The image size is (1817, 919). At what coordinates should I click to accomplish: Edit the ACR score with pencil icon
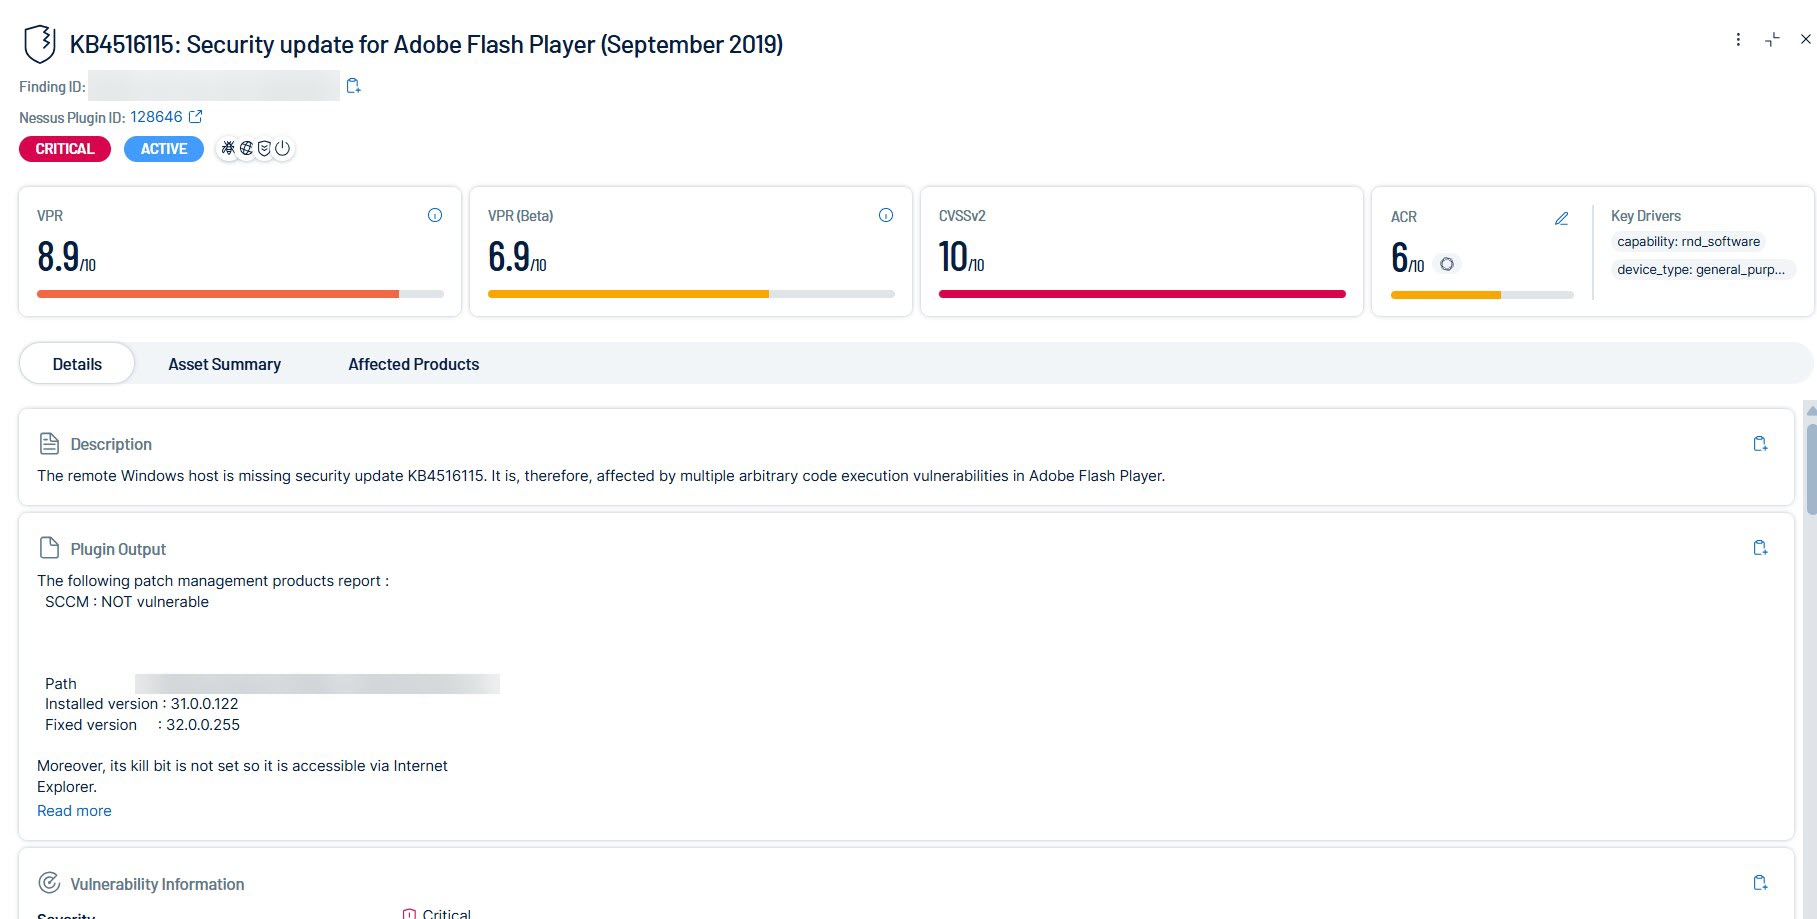pyautogui.click(x=1561, y=218)
